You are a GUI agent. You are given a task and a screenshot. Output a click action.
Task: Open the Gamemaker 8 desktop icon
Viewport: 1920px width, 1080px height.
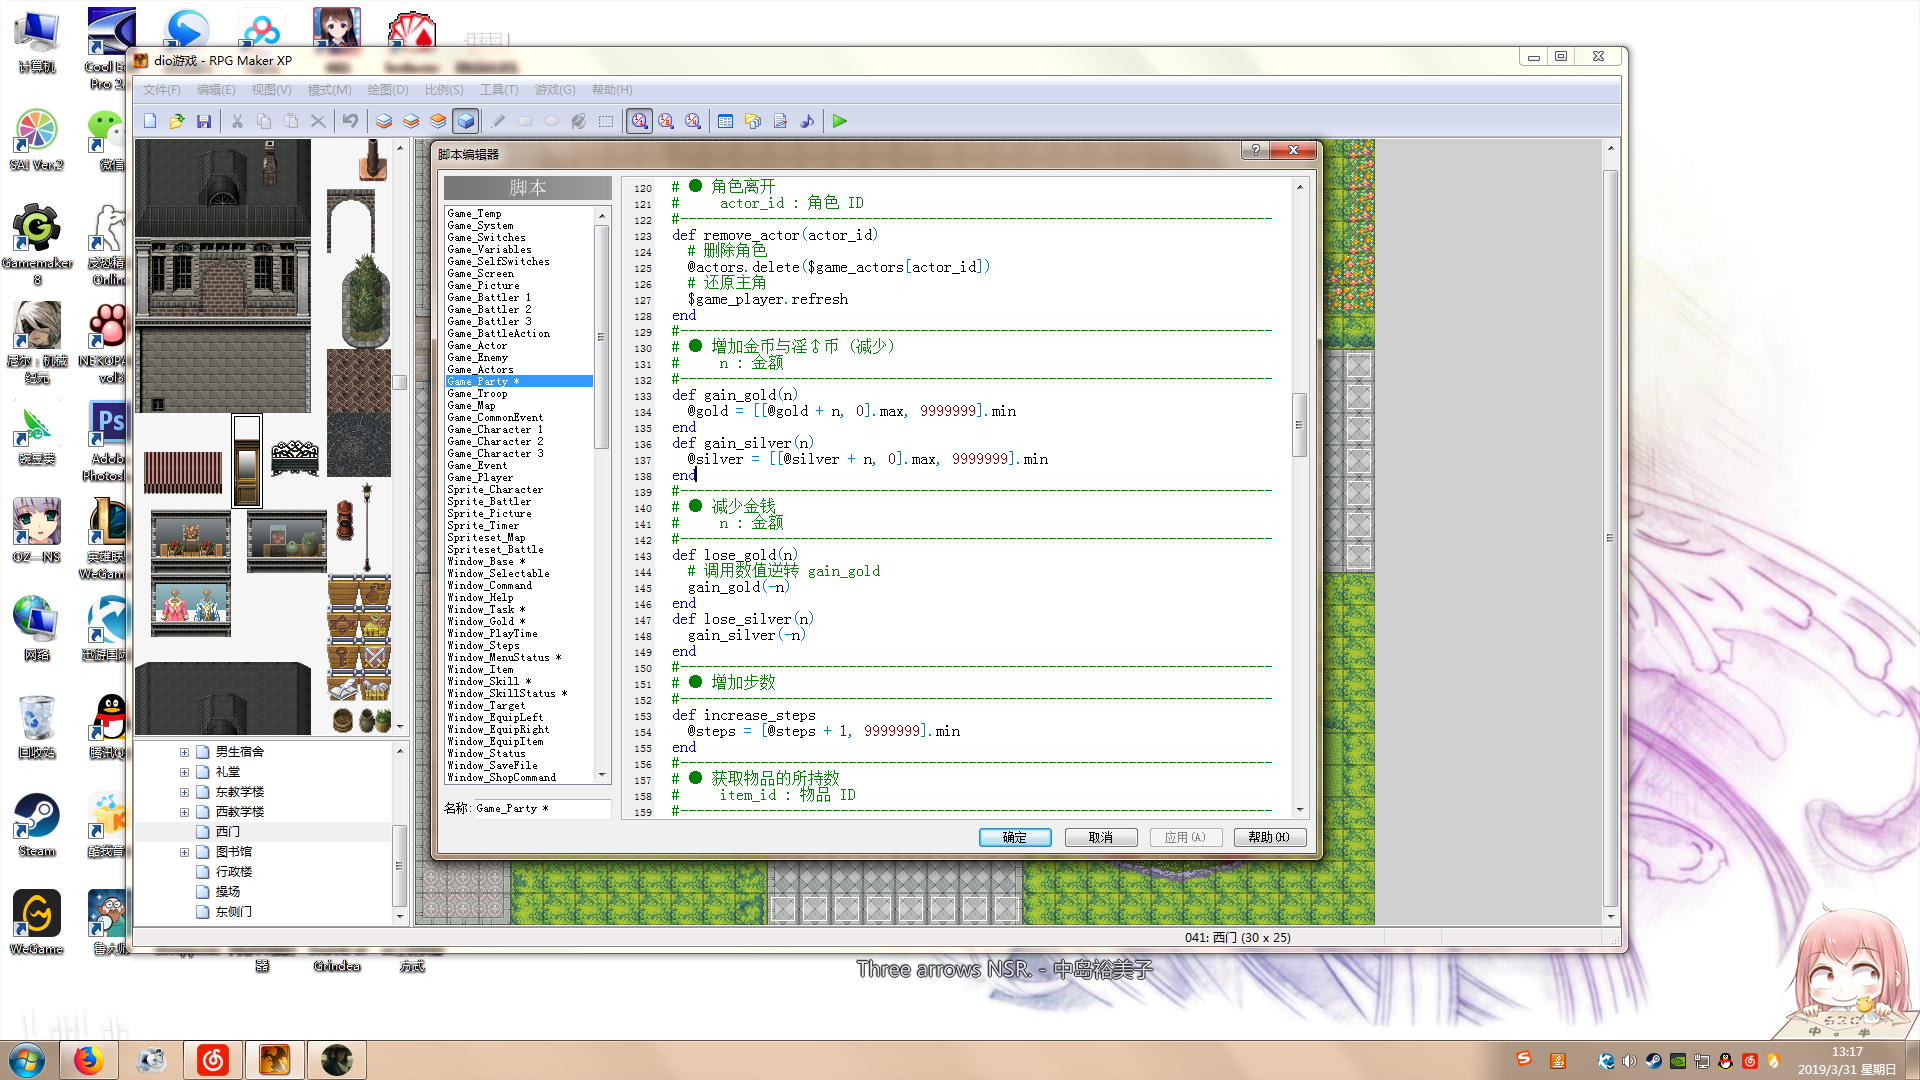tap(37, 245)
